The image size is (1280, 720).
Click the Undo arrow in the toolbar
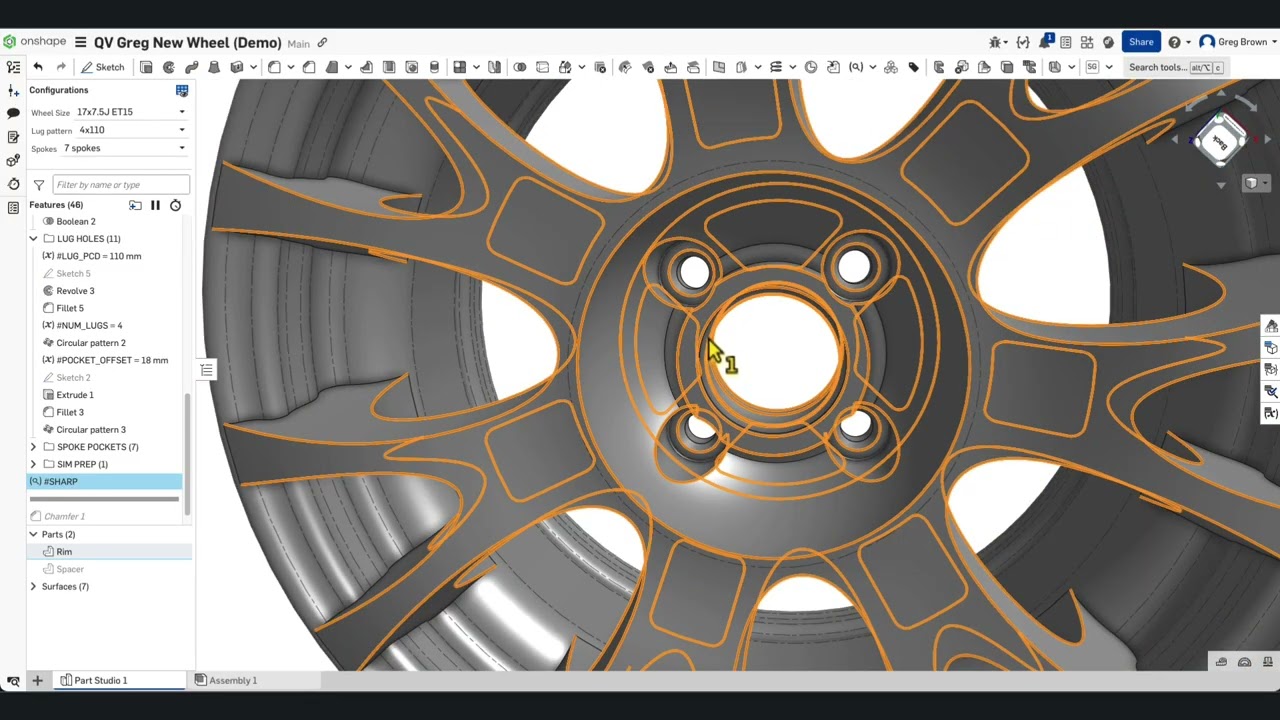point(38,67)
